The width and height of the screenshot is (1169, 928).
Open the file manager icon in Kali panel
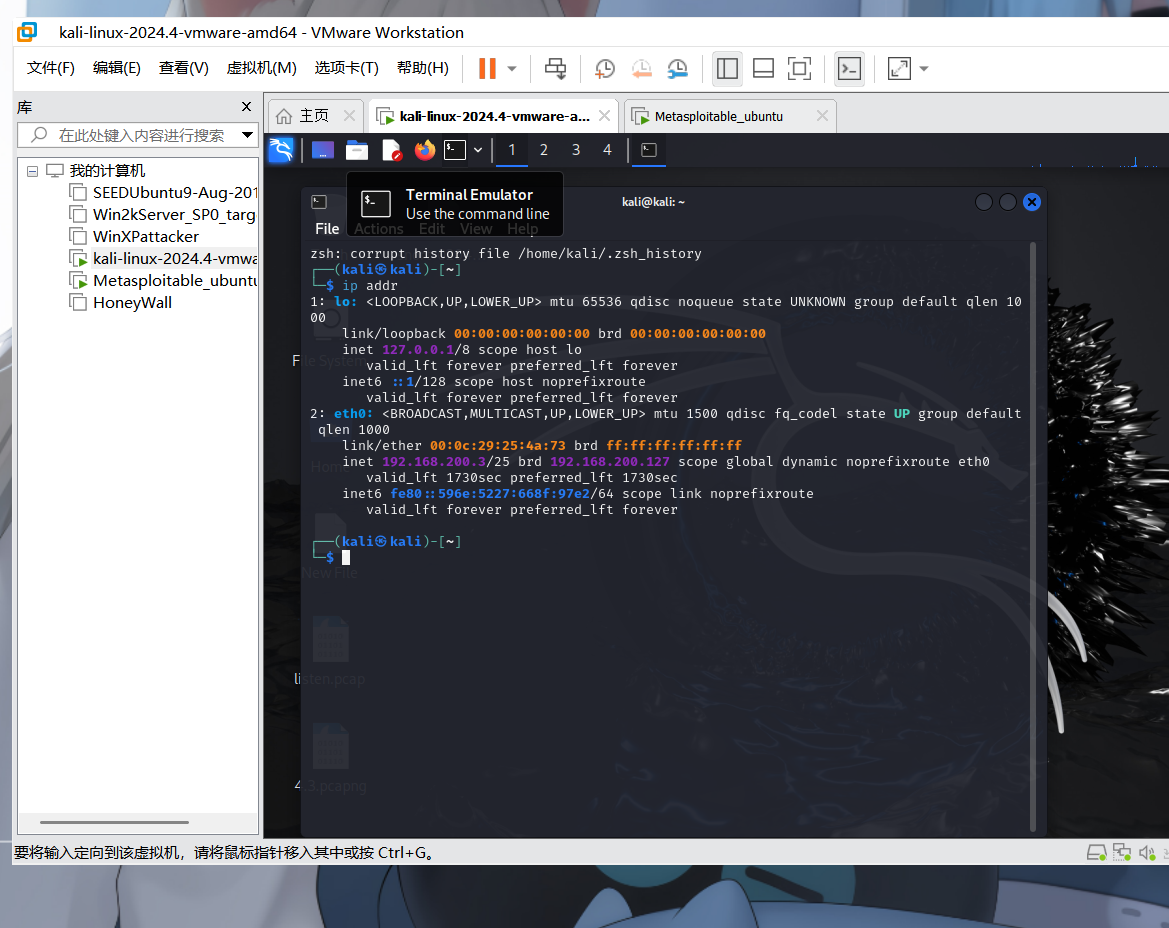click(357, 150)
